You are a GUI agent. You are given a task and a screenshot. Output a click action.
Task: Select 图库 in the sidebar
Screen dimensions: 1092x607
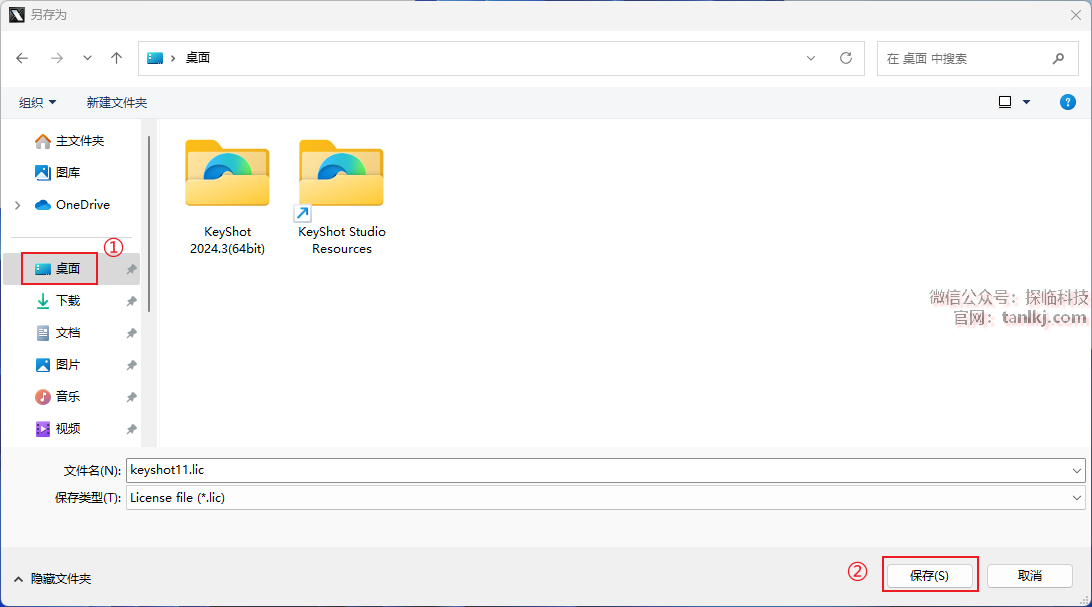click(x=58, y=172)
